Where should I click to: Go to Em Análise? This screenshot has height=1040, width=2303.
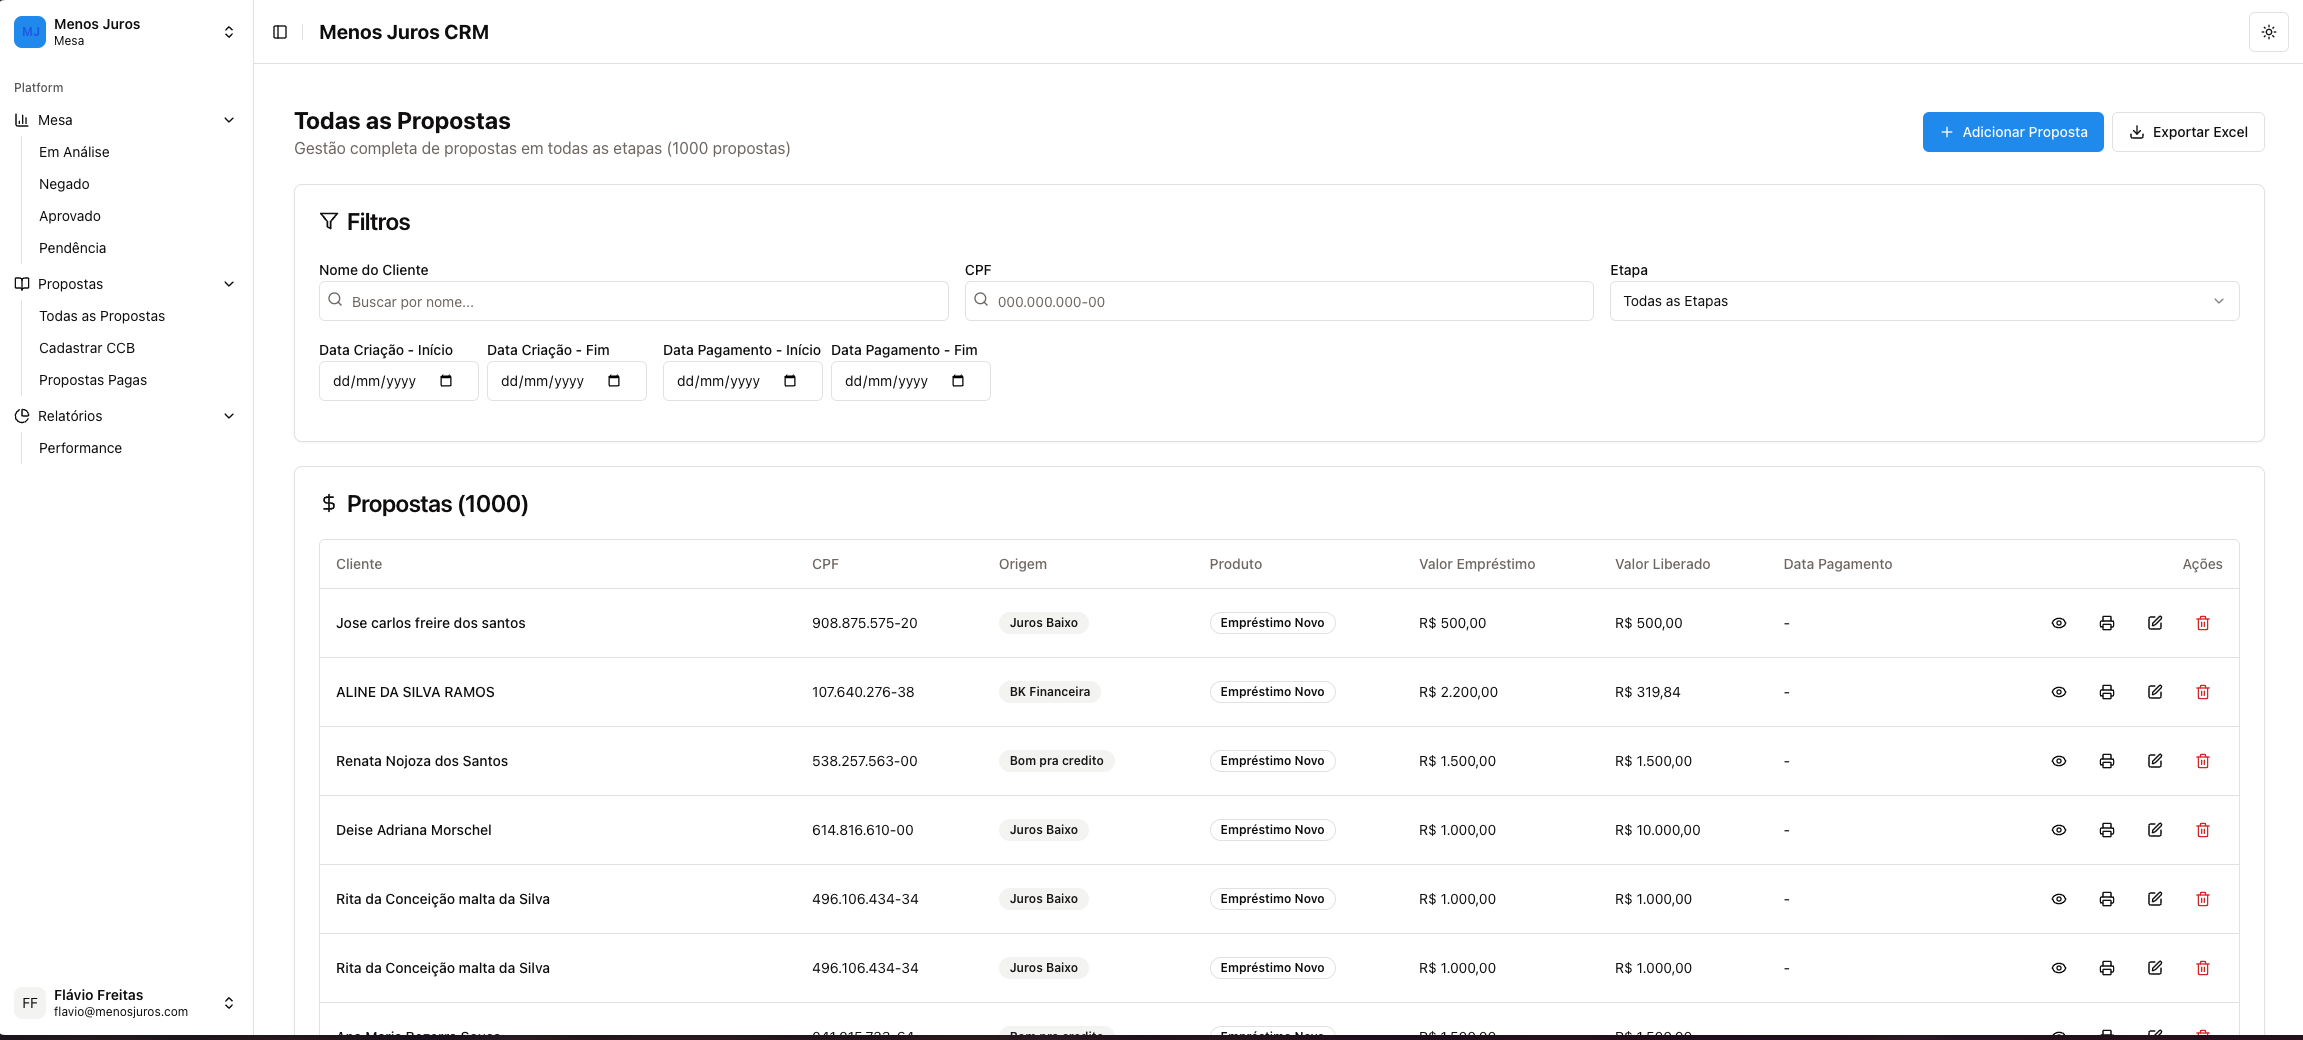click(74, 152)
